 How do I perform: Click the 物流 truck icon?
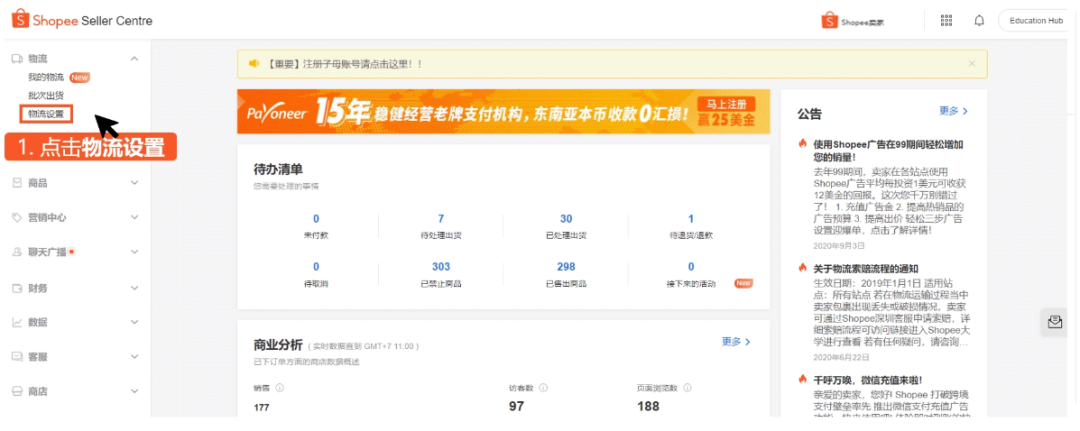[17, 59]
